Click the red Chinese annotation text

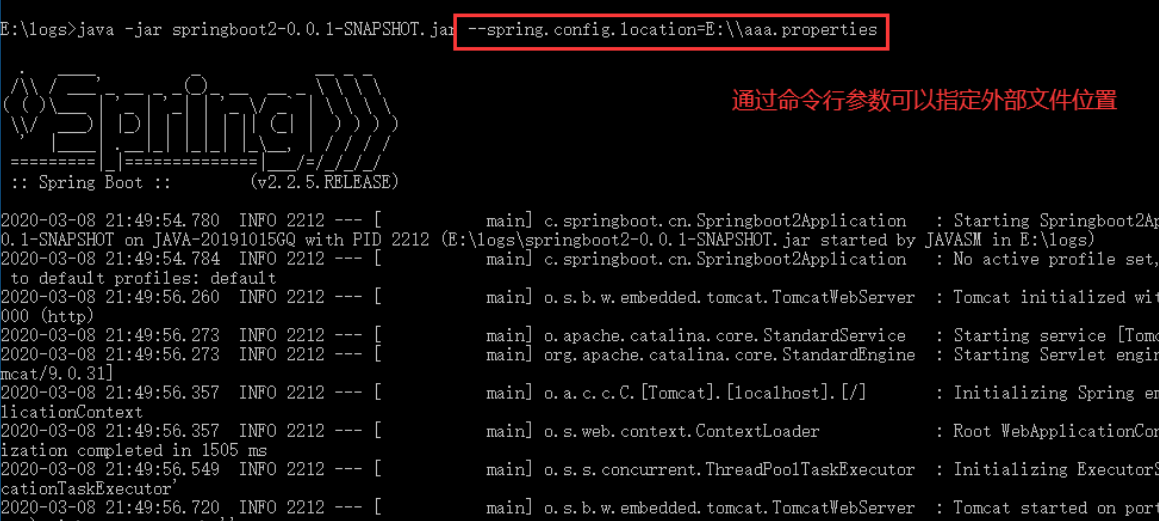(x=924, y=101)
